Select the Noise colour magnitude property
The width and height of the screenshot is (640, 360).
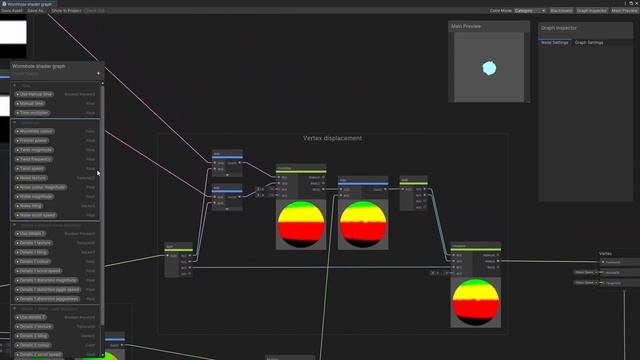pyautogui.click(x=41, y=187)
